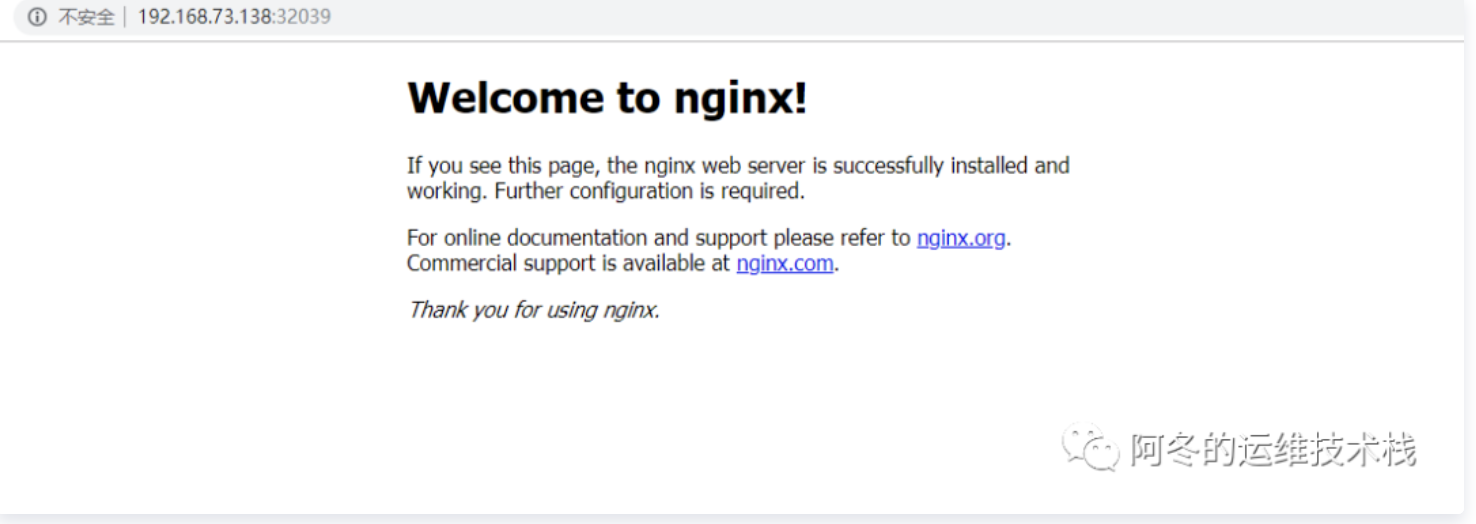Click text "For online documentation and support"
The width and height of the screenshot is (1476, 524).
point(588,238)
